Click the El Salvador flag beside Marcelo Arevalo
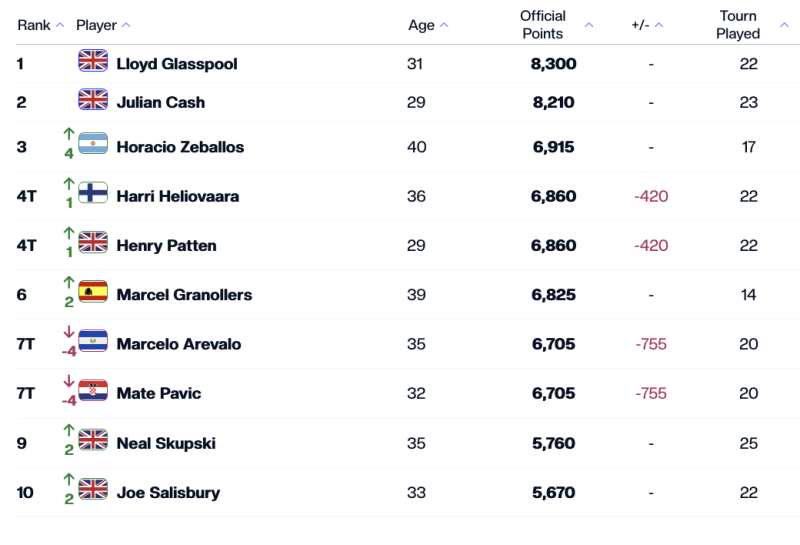This screenshot has height=545, width=800. click(93, 341)
